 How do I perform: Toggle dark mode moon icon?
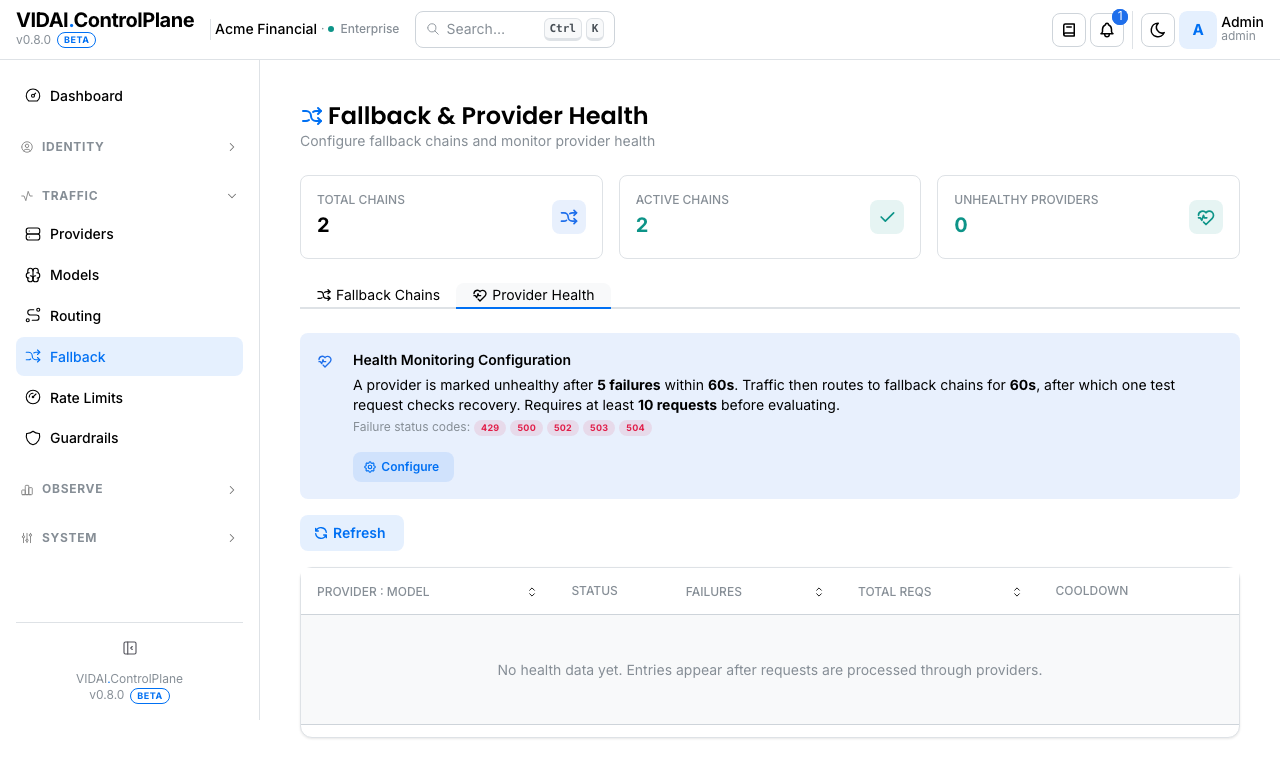tap(1158, 30)
